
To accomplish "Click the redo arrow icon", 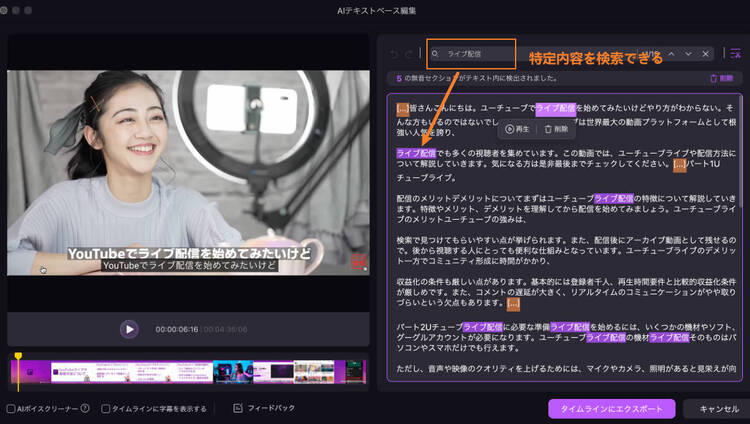I will [x=408, y=54].
